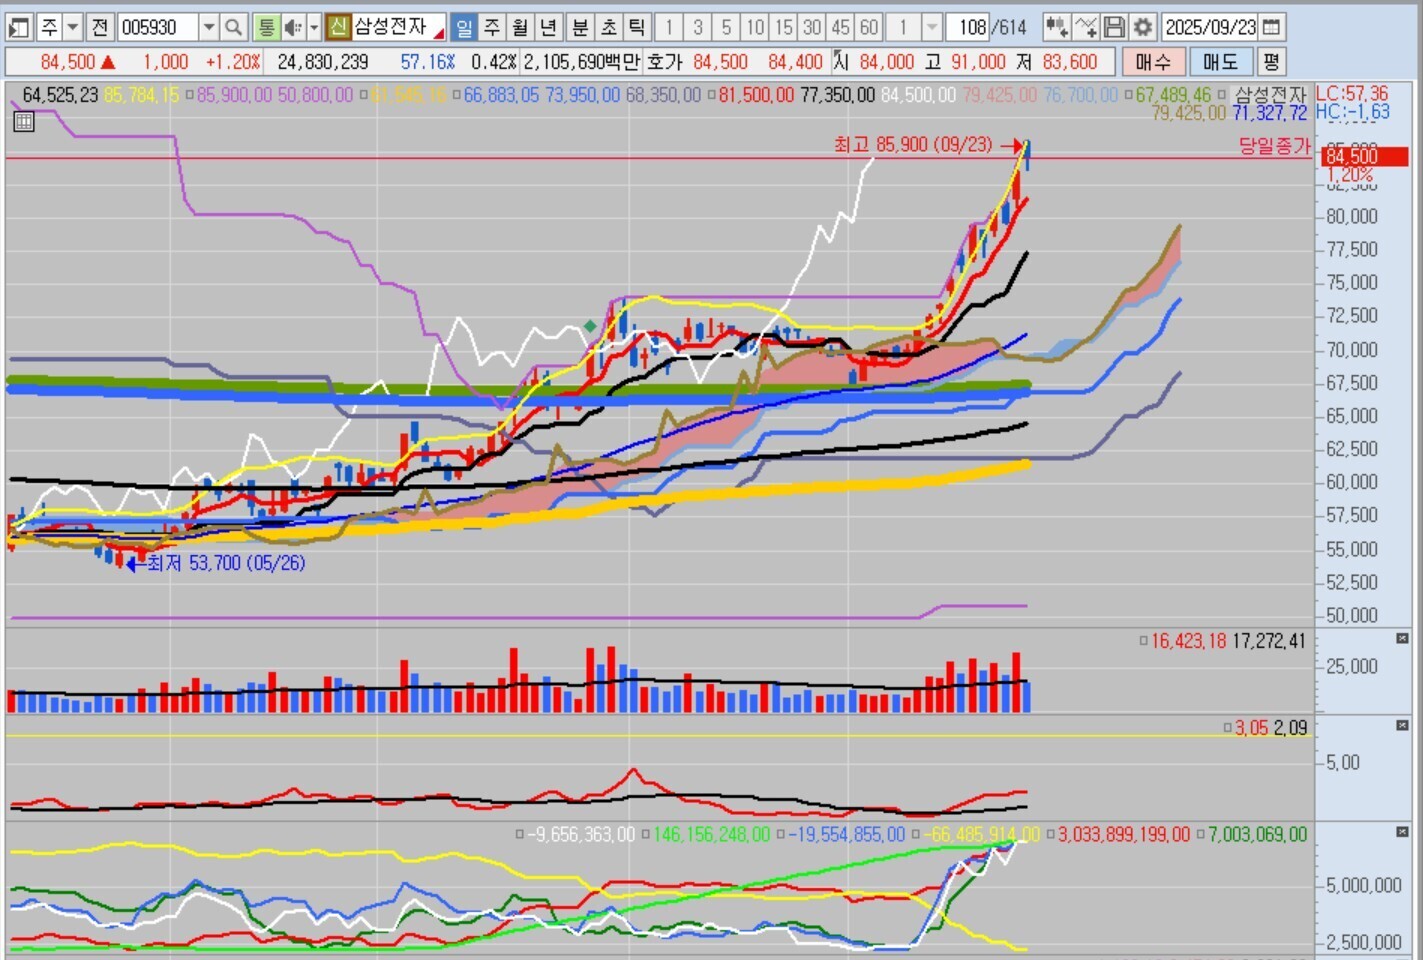Click the small square before -9,656,363,00 legend
1423x960 pixels.
[519, 834]
